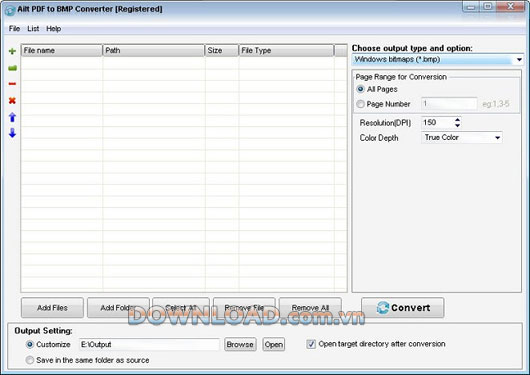Click the red minus remove file icon
The height and width of the screenshot is (375, 530).
[x=12, y=84]
